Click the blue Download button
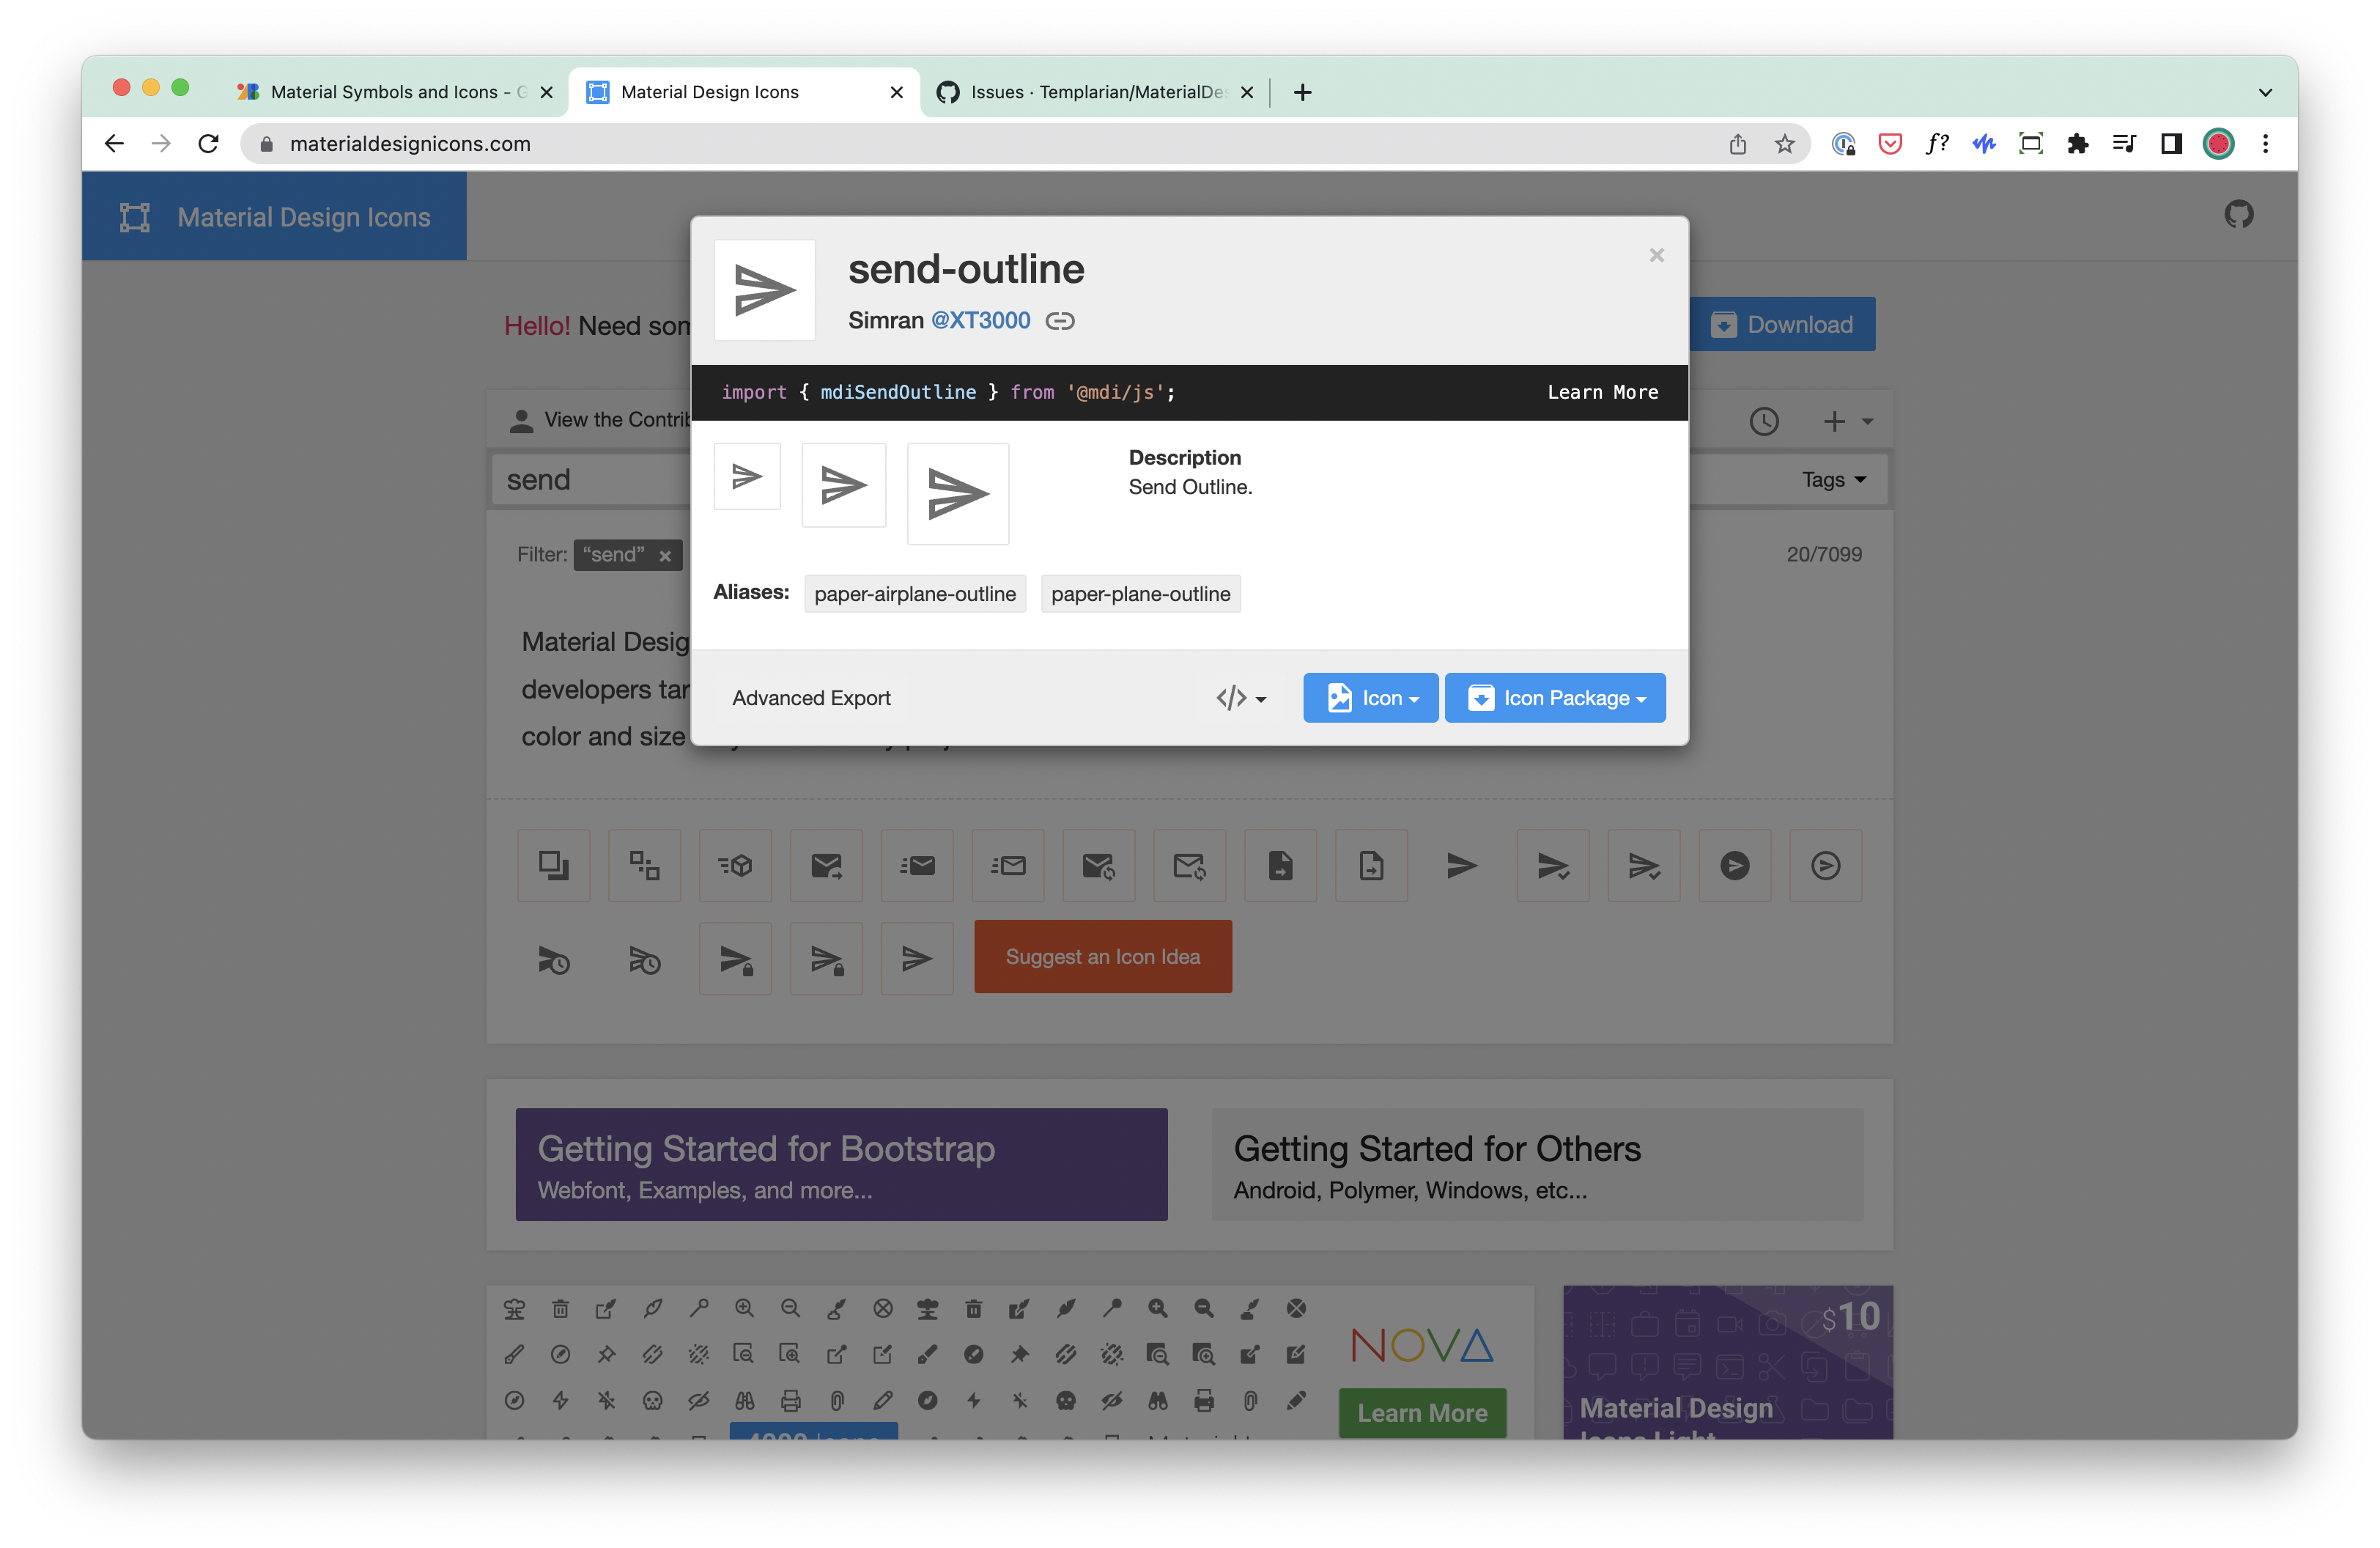Screen dimensions: 2380x1548 1782,324
